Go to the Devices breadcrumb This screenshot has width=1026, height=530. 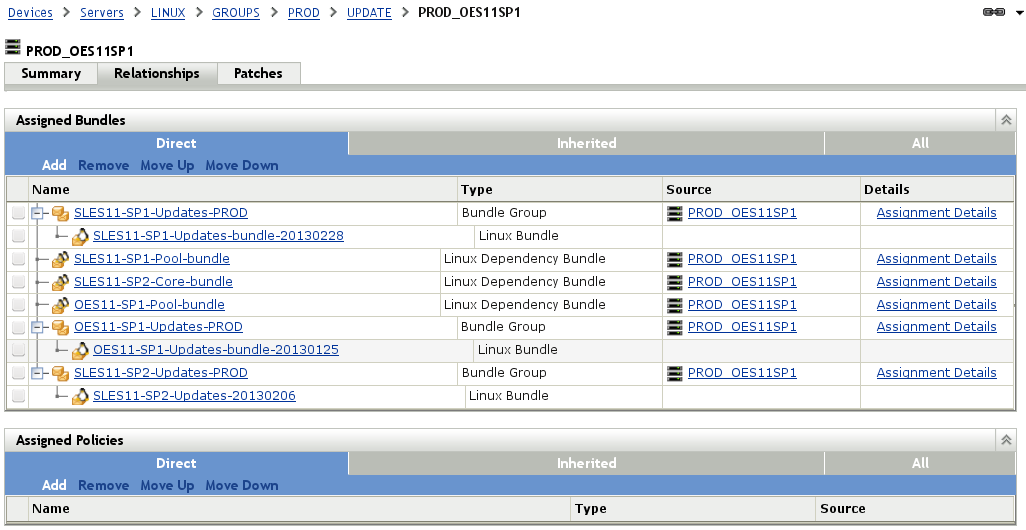click(30, 12)
